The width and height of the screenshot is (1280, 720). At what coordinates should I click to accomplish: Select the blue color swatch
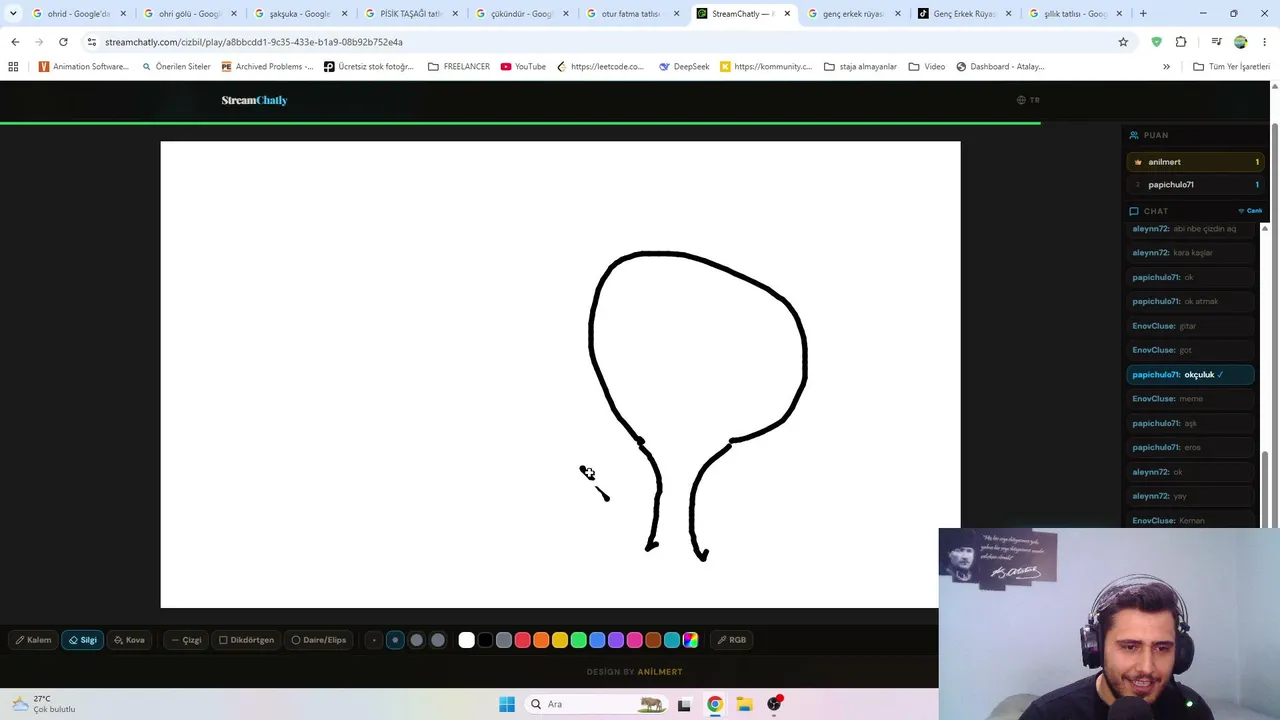pyautogui.click(x=597, y=640)
